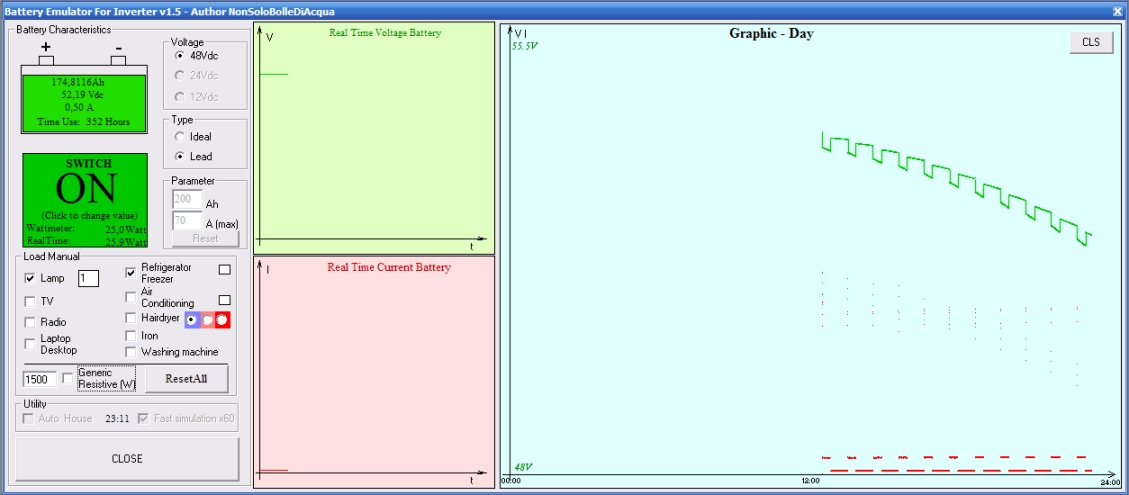Click the lamp quantity input field
Image resolution: width=1129 pixels, height=495 pixels.
point(88,279)
